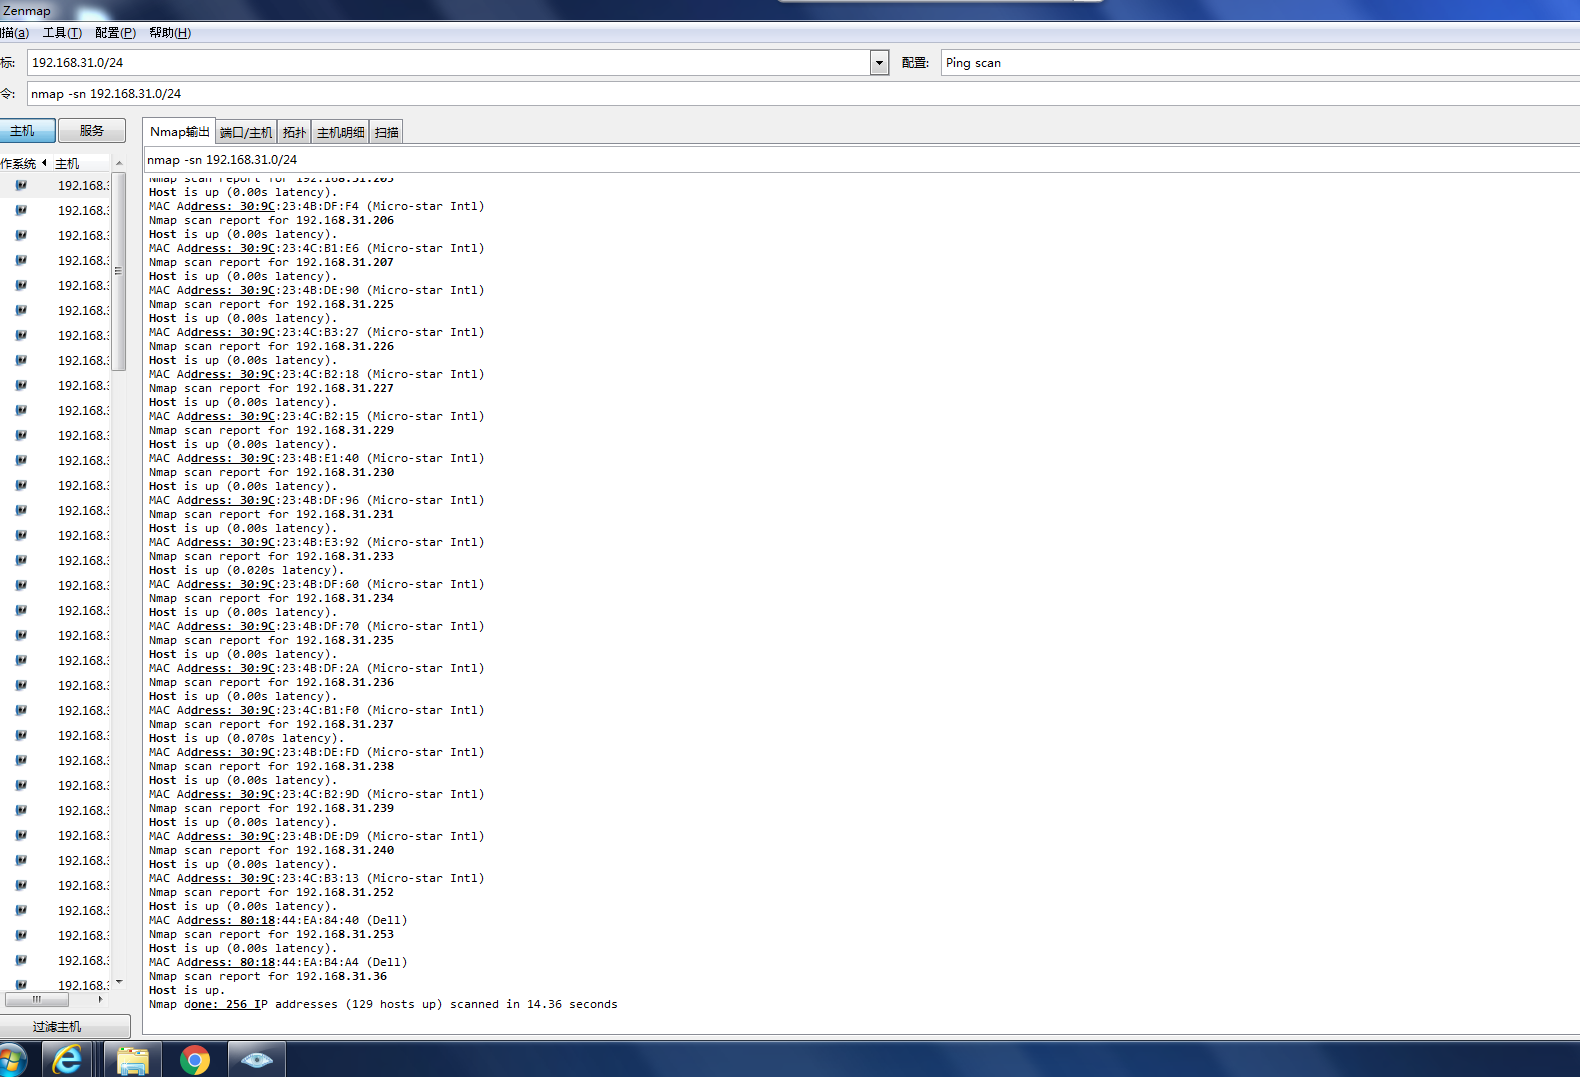This screenshot has height=1077, width=1580.
Task: Click the line 'Nmap scan report for 192.168.31.36'
Action: pos(268,976)
